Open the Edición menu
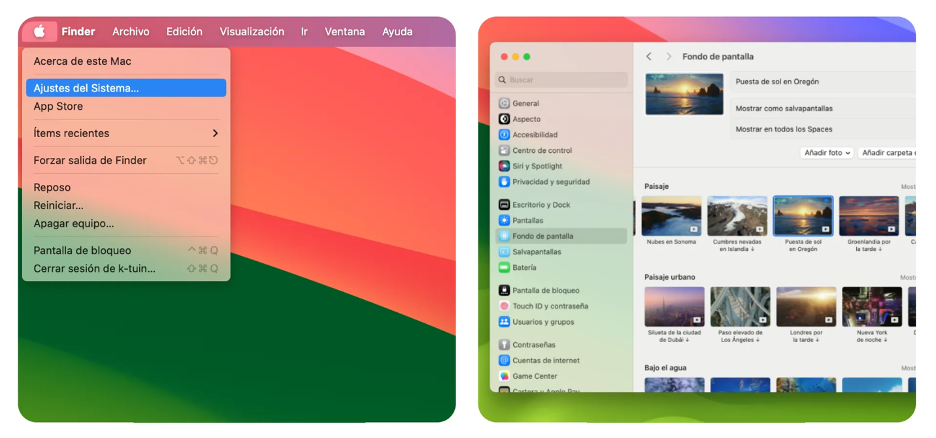 tap(184, 32)
